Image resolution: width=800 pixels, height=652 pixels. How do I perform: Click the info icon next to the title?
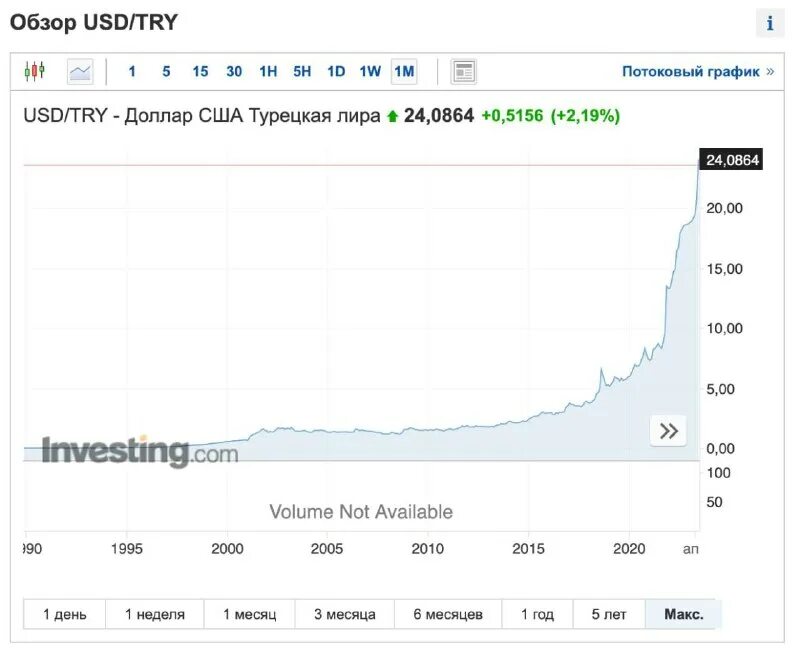(x=769, y=24)
